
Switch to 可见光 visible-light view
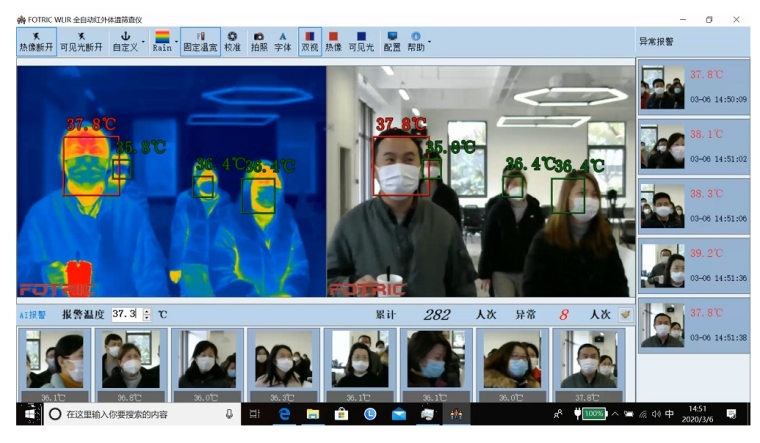click(361, 41)
